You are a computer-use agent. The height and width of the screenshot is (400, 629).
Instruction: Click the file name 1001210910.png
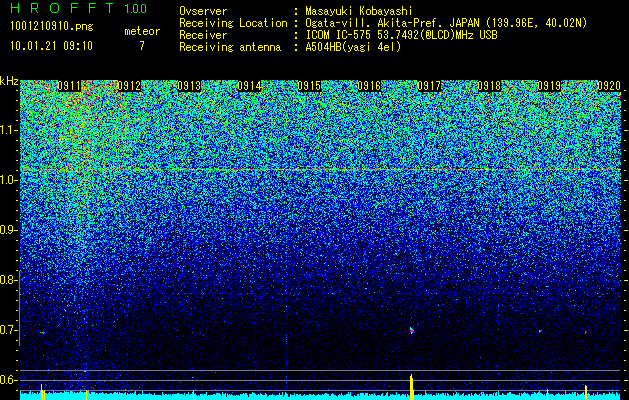tap(51, 26)
